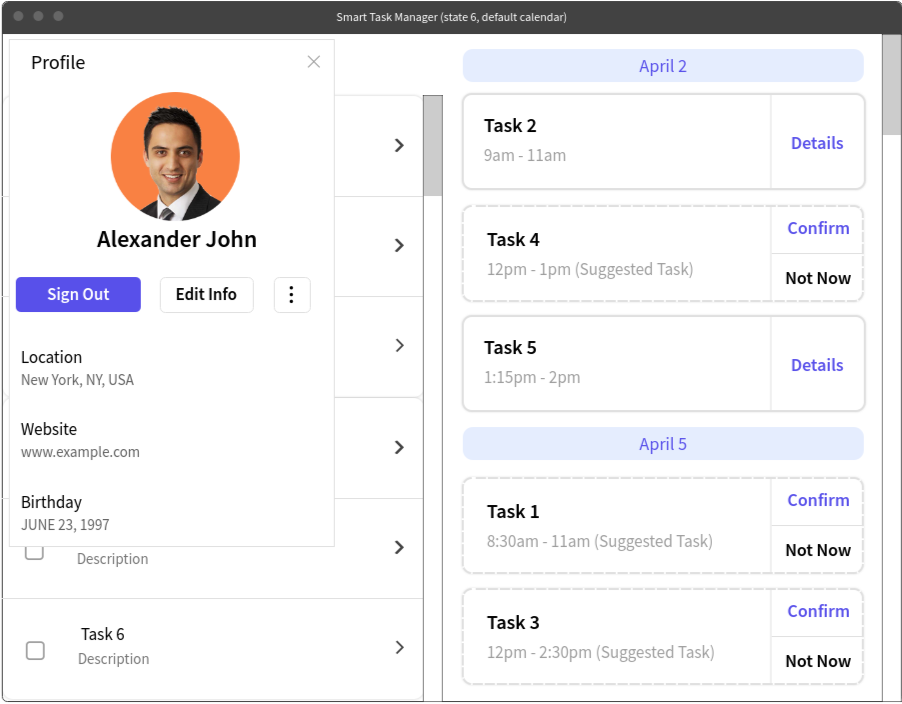902x704 pixels.
Task: Expand the third task row chevron
Action: [399, 345]
